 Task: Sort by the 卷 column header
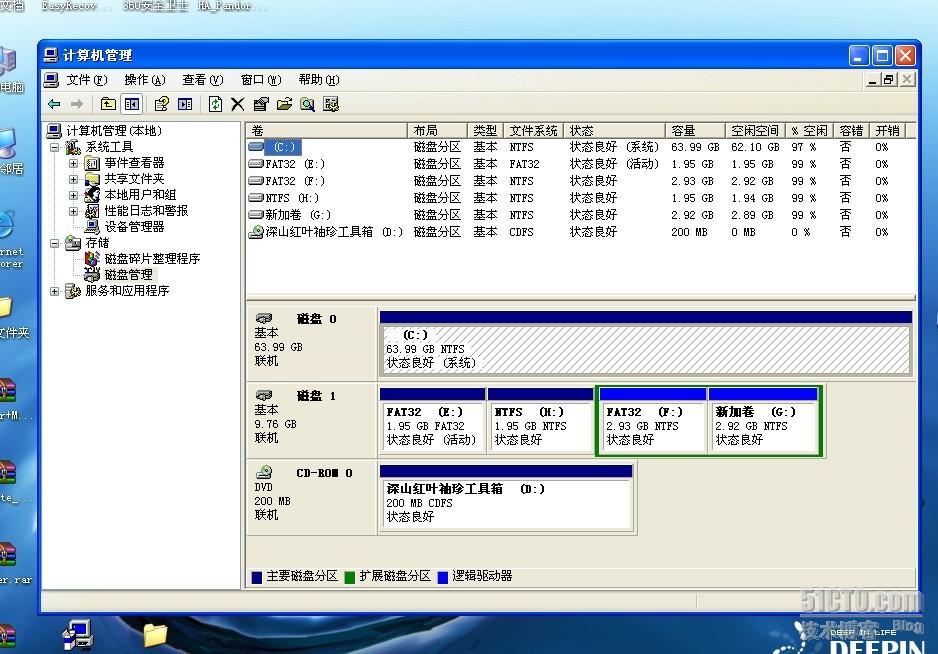[x=327, y=130]
